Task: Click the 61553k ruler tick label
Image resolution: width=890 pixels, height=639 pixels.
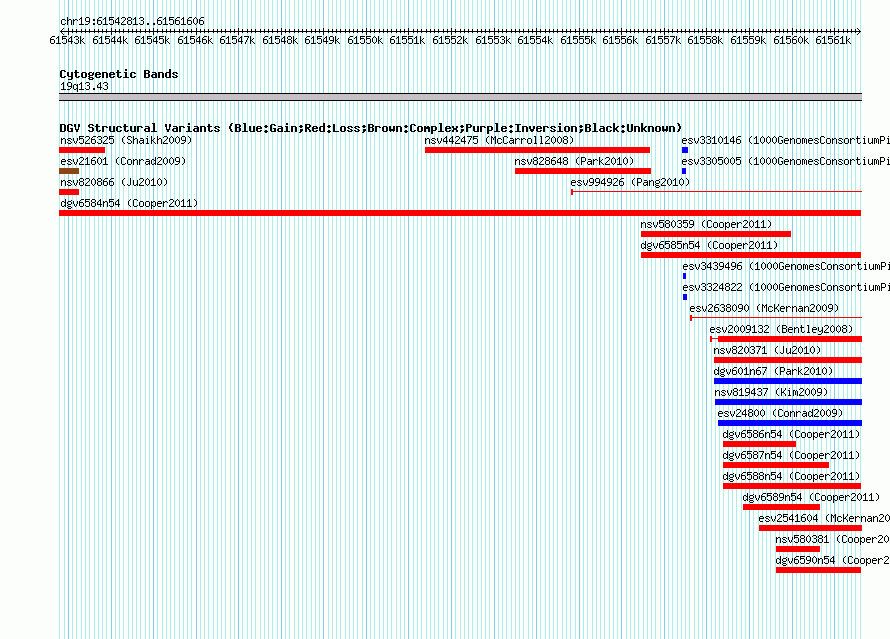Action: coord(493,40)
